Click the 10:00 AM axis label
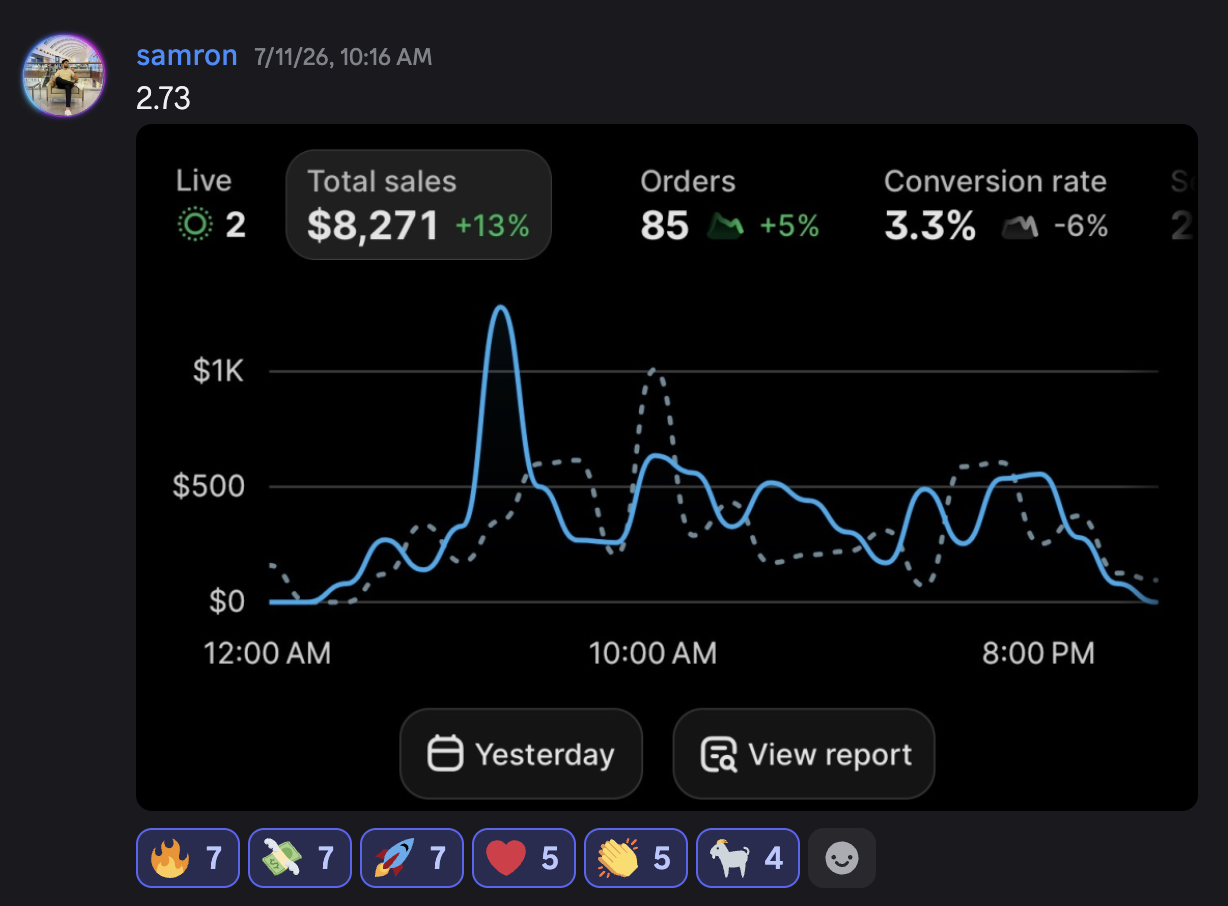 pyautogui.click(x=653, y=654)
